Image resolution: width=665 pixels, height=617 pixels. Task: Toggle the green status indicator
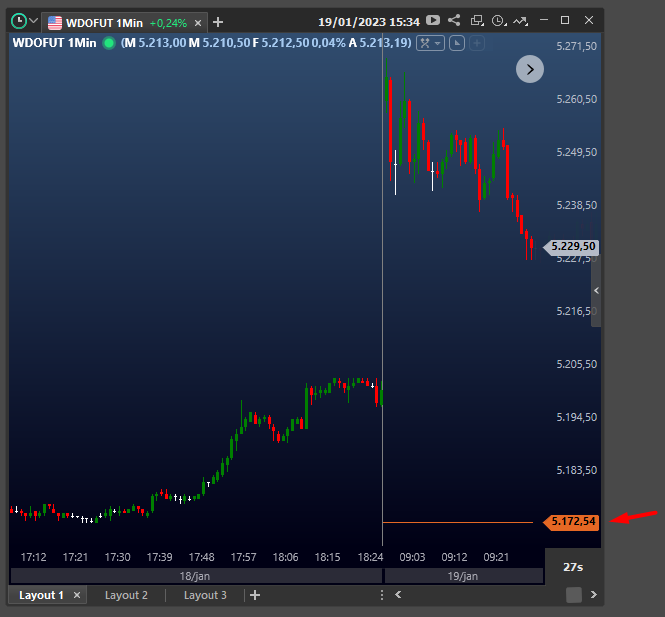point(109,43)
